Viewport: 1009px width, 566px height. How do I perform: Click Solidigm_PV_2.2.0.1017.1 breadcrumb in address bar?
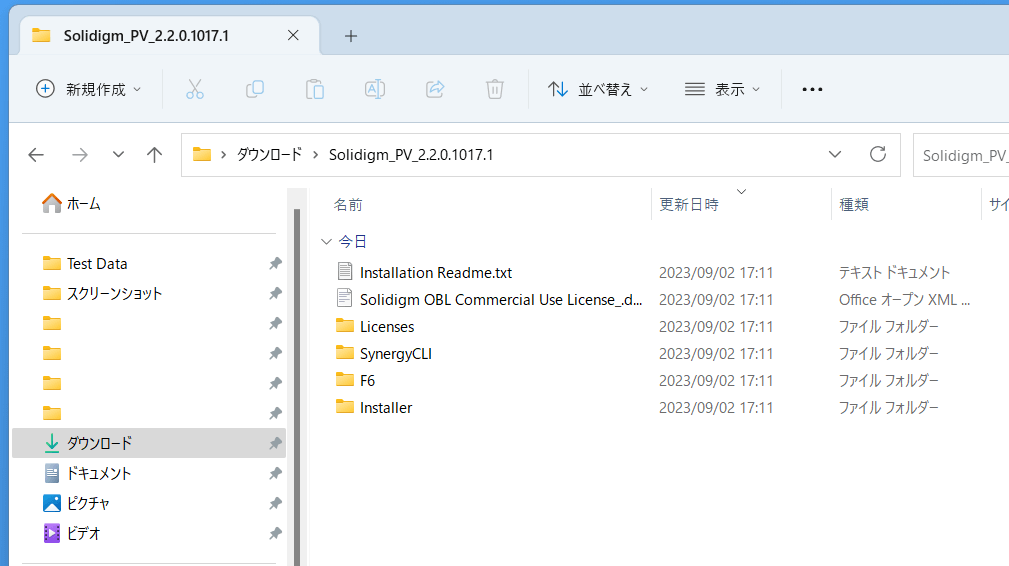coord(411,155)
